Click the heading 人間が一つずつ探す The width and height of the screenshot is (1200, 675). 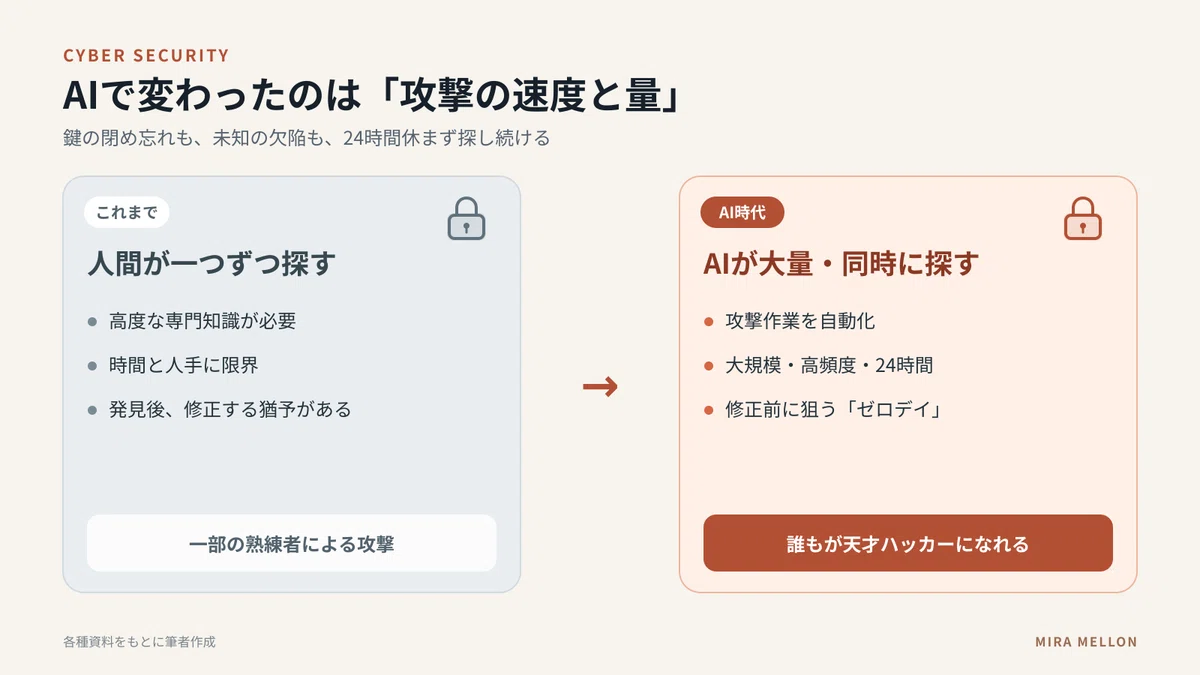click(211, 264)
